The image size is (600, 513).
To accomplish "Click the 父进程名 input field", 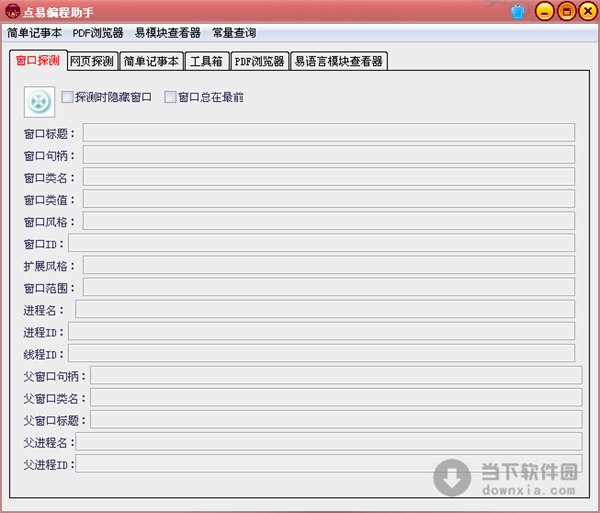I will coord(329,441).
